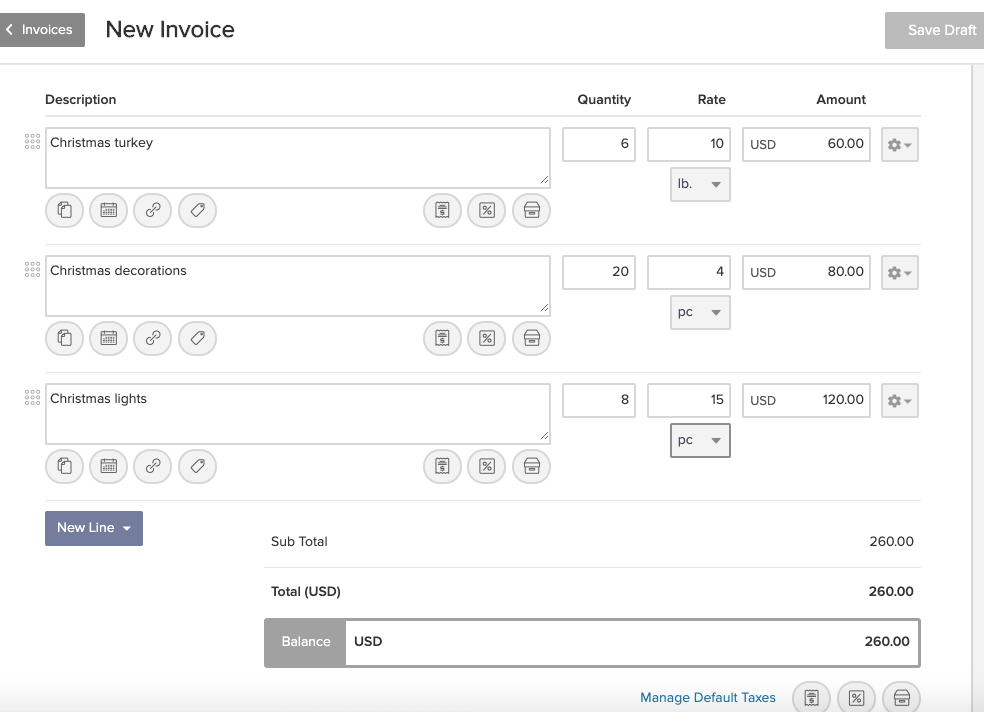Image resolution: width=984 pixels, height=712 pixels.
Task: Click link icon under Christmas lights line
Action: click(153, 466)
